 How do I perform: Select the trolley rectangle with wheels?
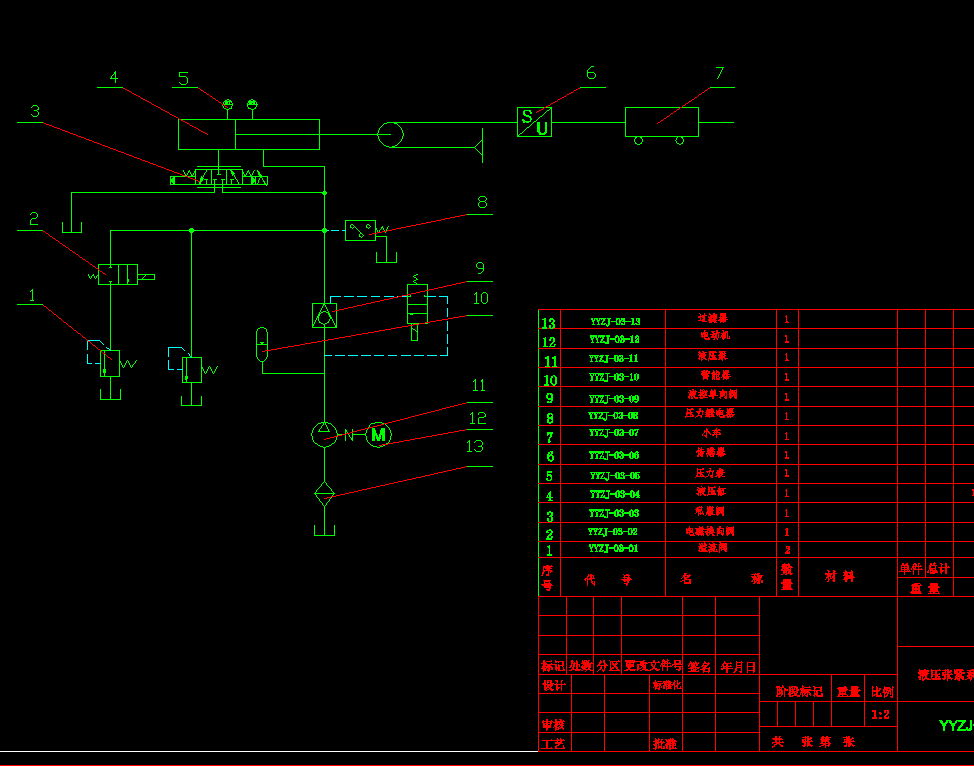click(x=662, y=125)
